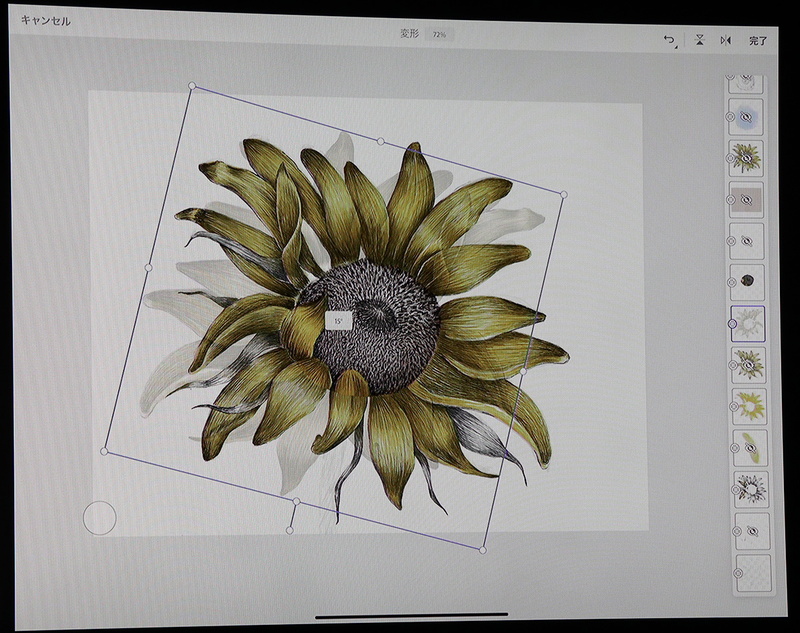Click the selection dot beside the yellow petals layer
The width and height of the screenshot is (800, 633).
pos(734,407)
